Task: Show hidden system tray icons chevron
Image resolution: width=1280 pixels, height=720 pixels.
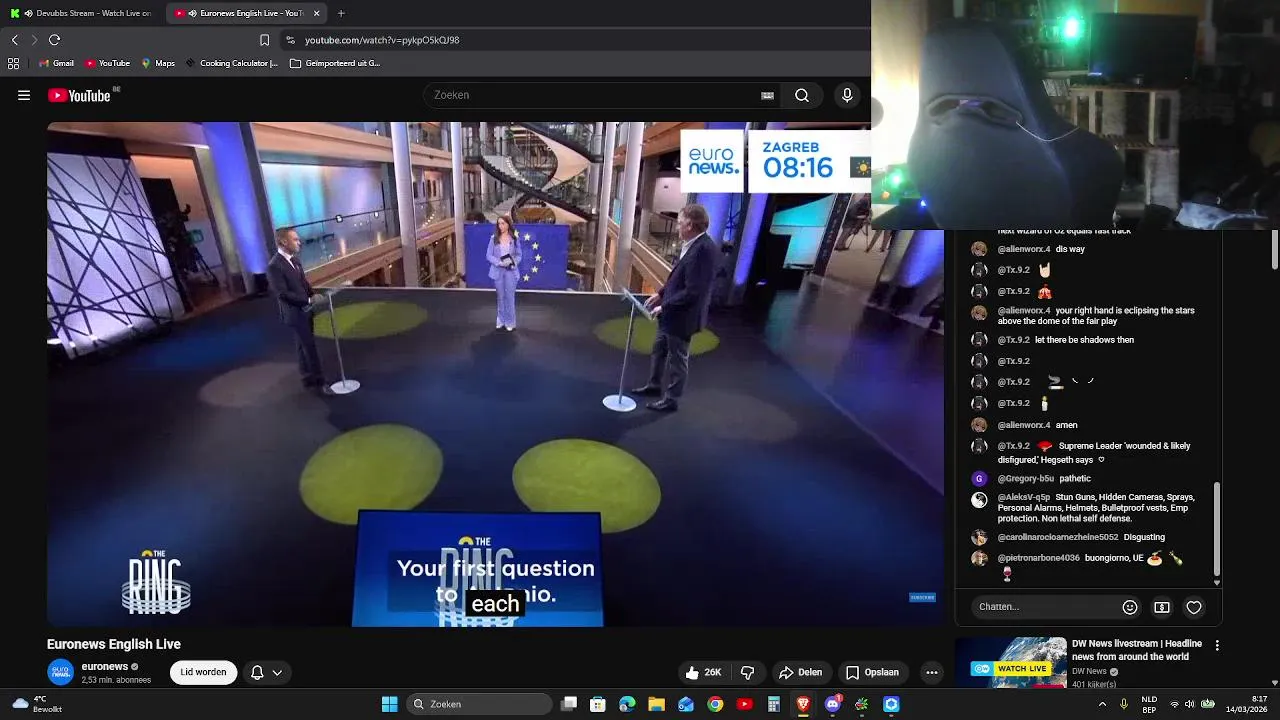Action: (1103, 704)
